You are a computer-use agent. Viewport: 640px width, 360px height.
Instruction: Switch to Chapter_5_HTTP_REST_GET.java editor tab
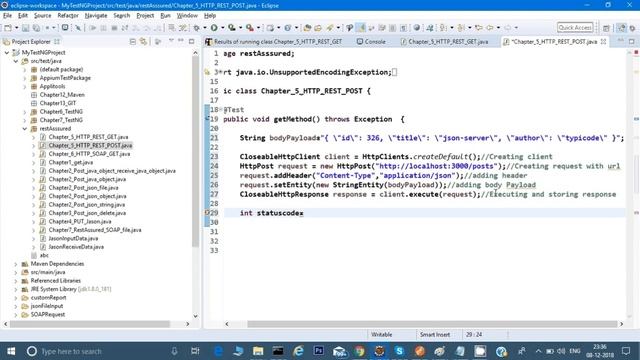coord(445,42)
